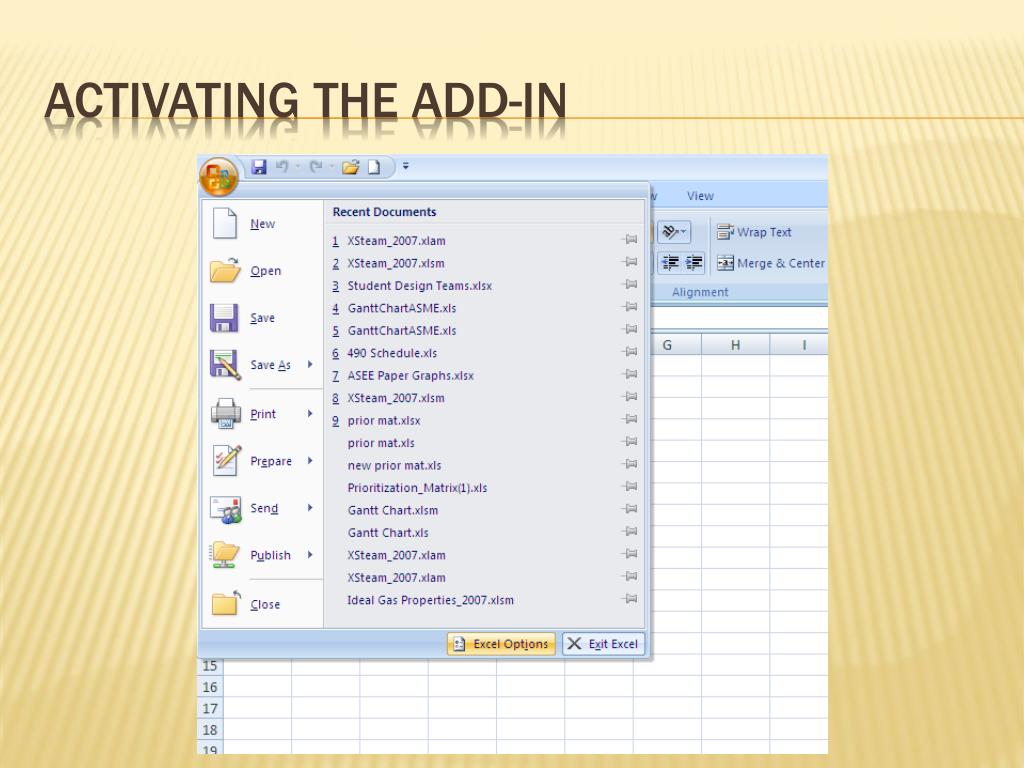Pin Ideal Gas Properties_2007.xlsm to the recent list
The width and height of the screenshot is (1024, 768).
click(630, 599)
